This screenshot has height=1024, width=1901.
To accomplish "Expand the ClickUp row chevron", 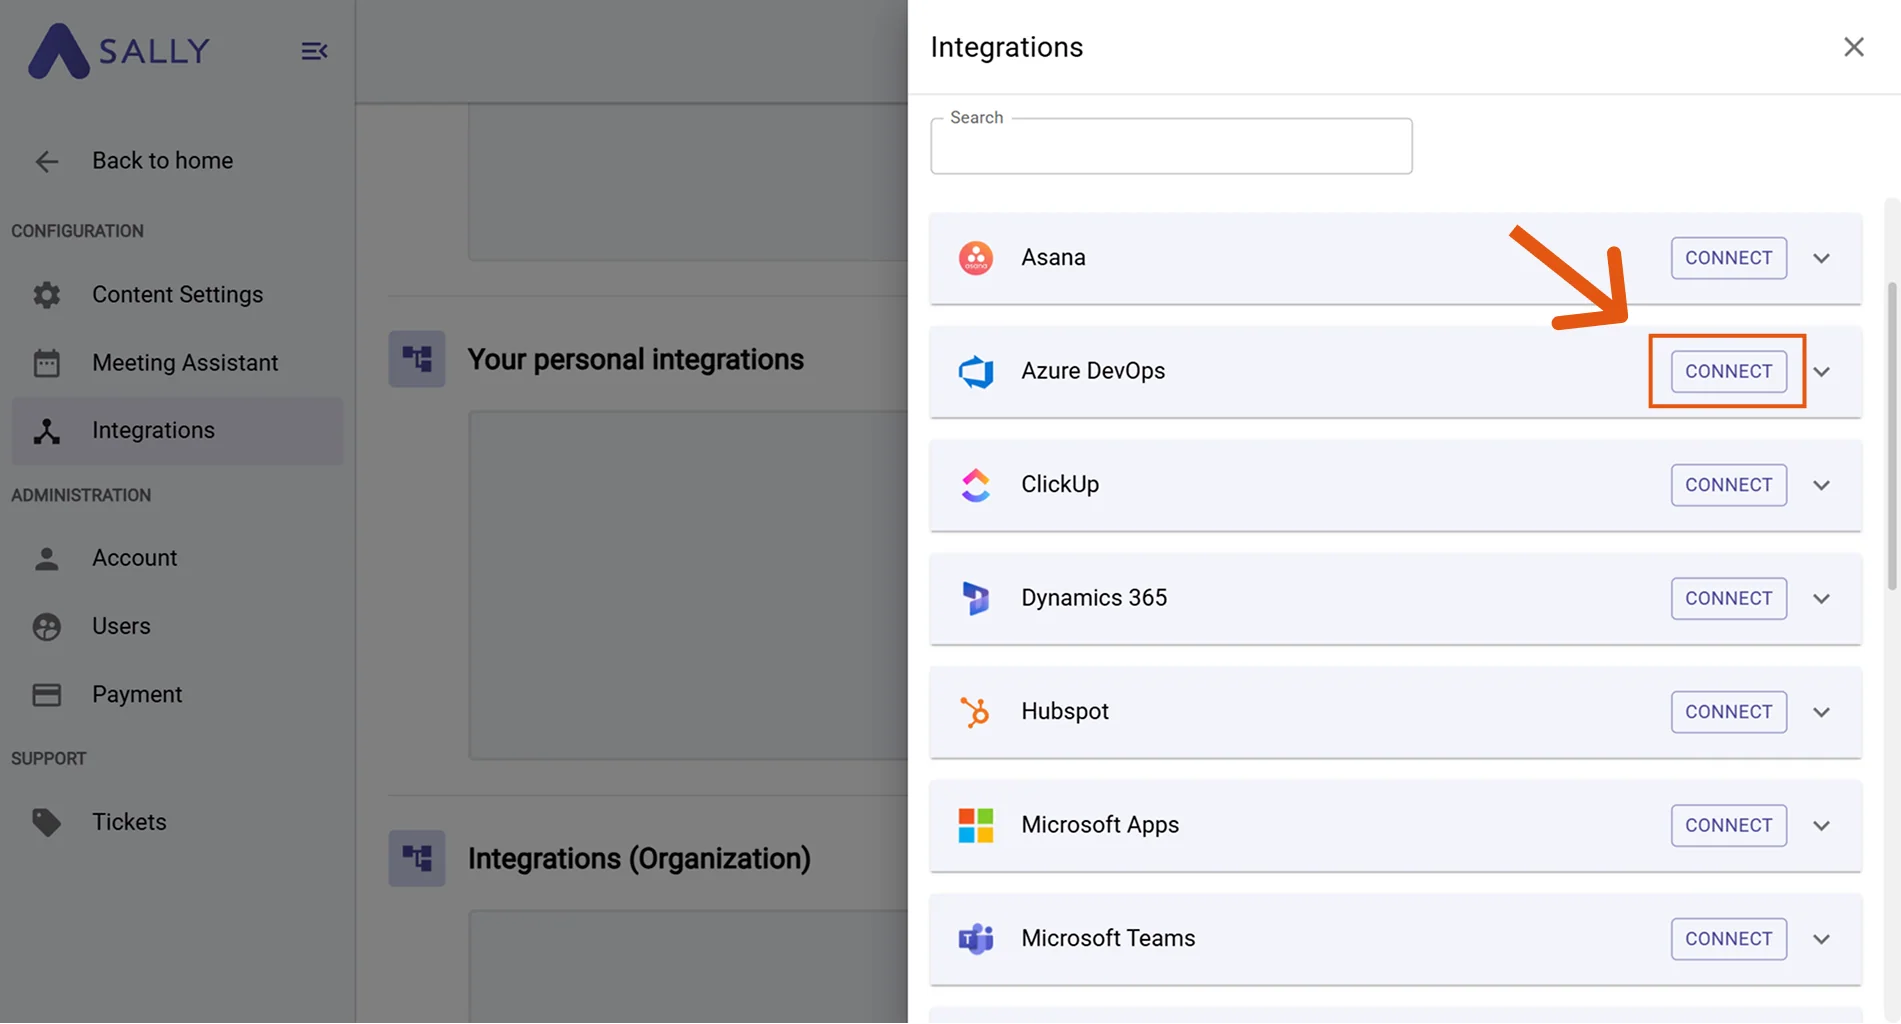I will tap(1822, 485).
